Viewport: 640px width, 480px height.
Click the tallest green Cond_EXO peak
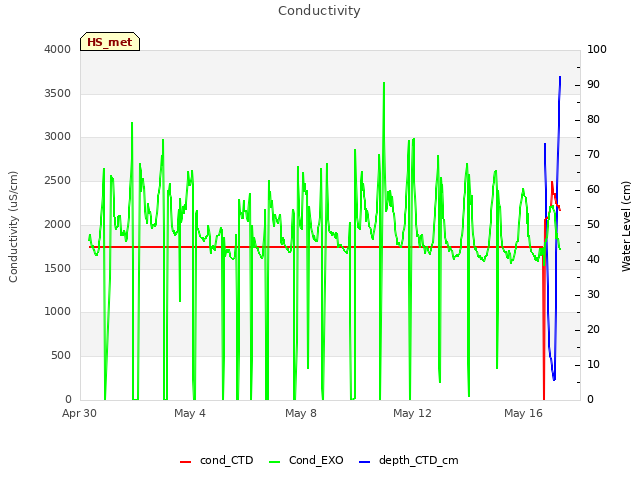[384, 83]
